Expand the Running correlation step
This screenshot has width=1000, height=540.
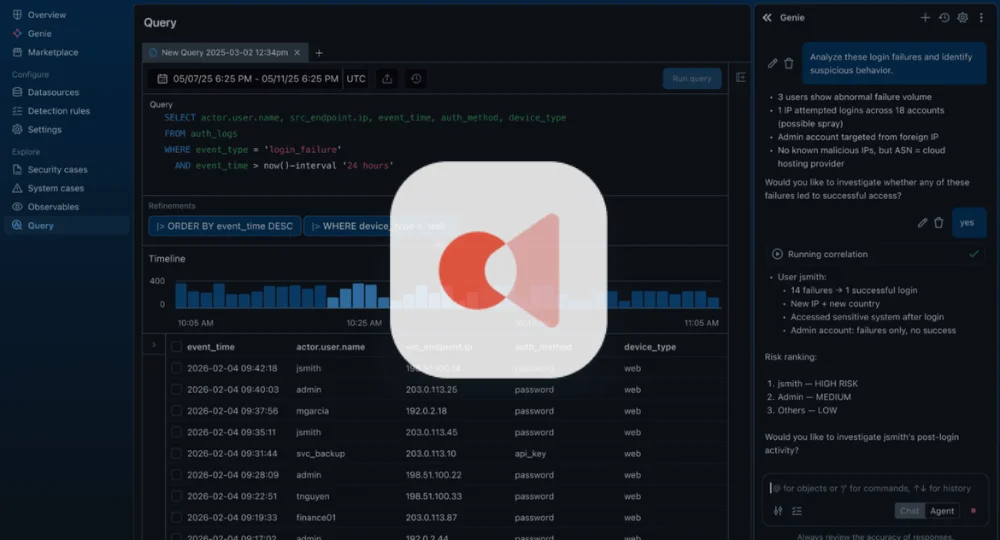tap(875, 254)
